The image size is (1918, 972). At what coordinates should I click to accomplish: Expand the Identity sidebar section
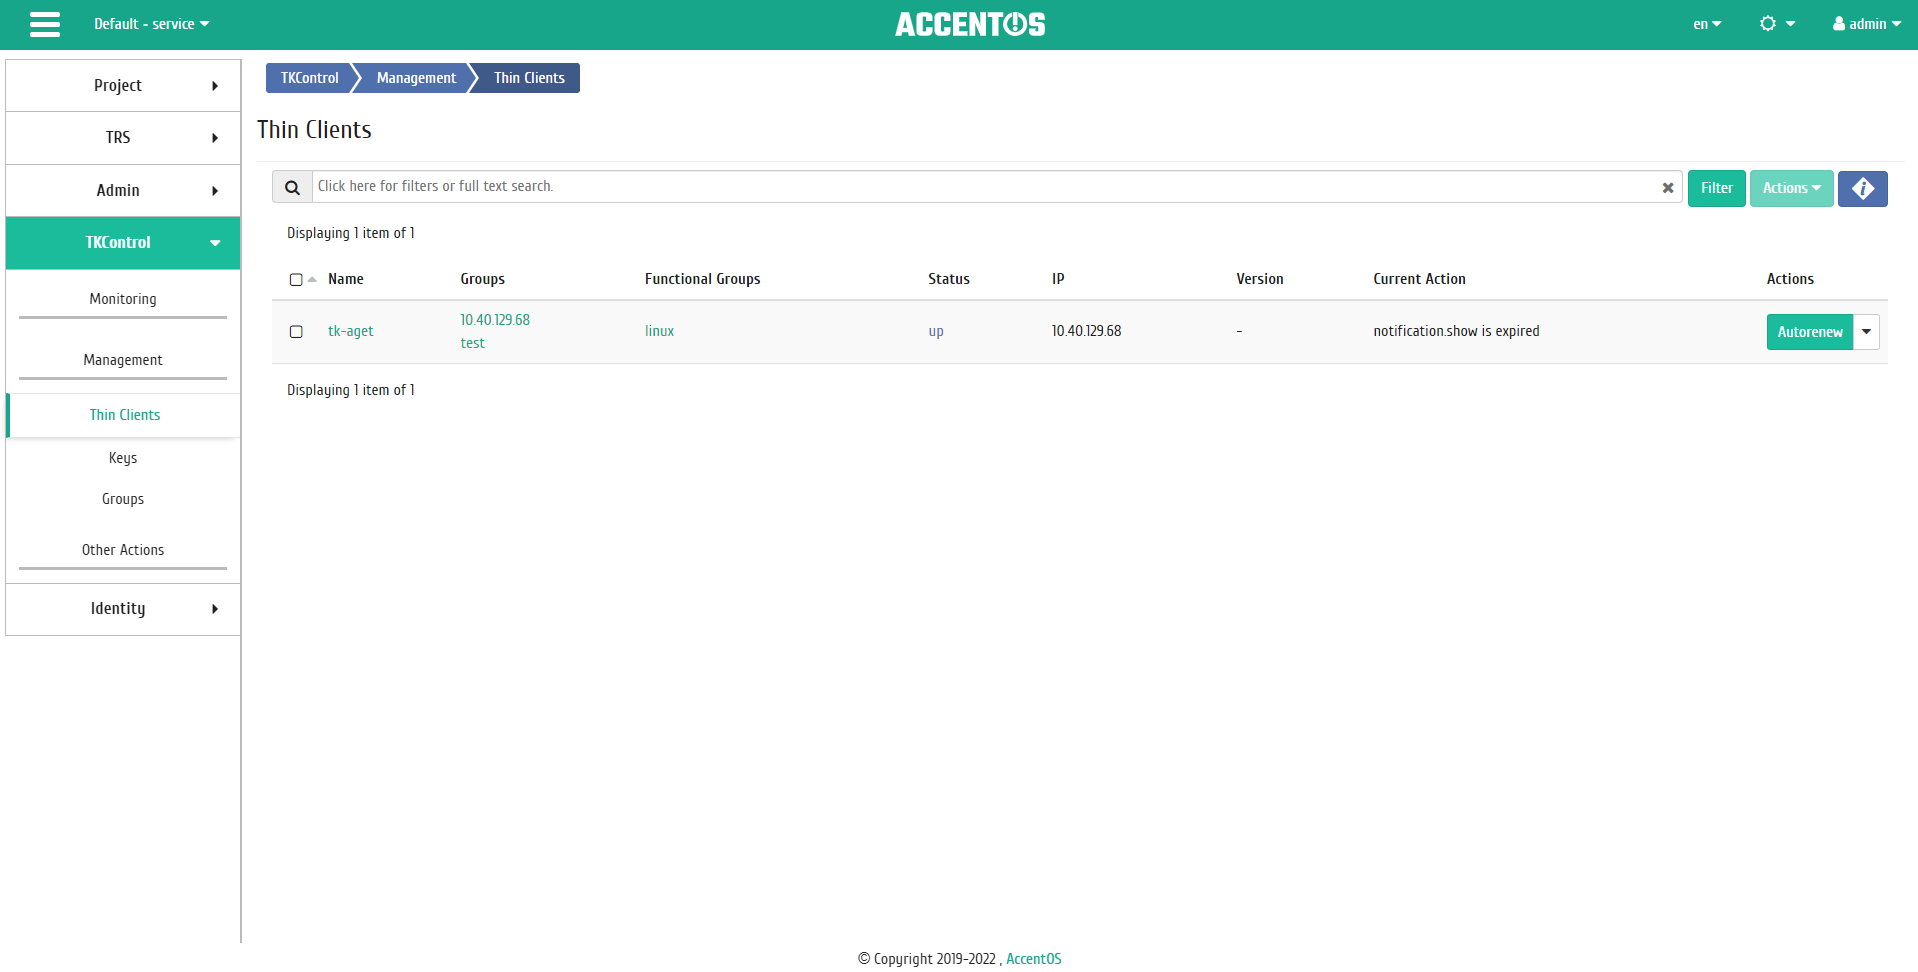tap(123, 609)
